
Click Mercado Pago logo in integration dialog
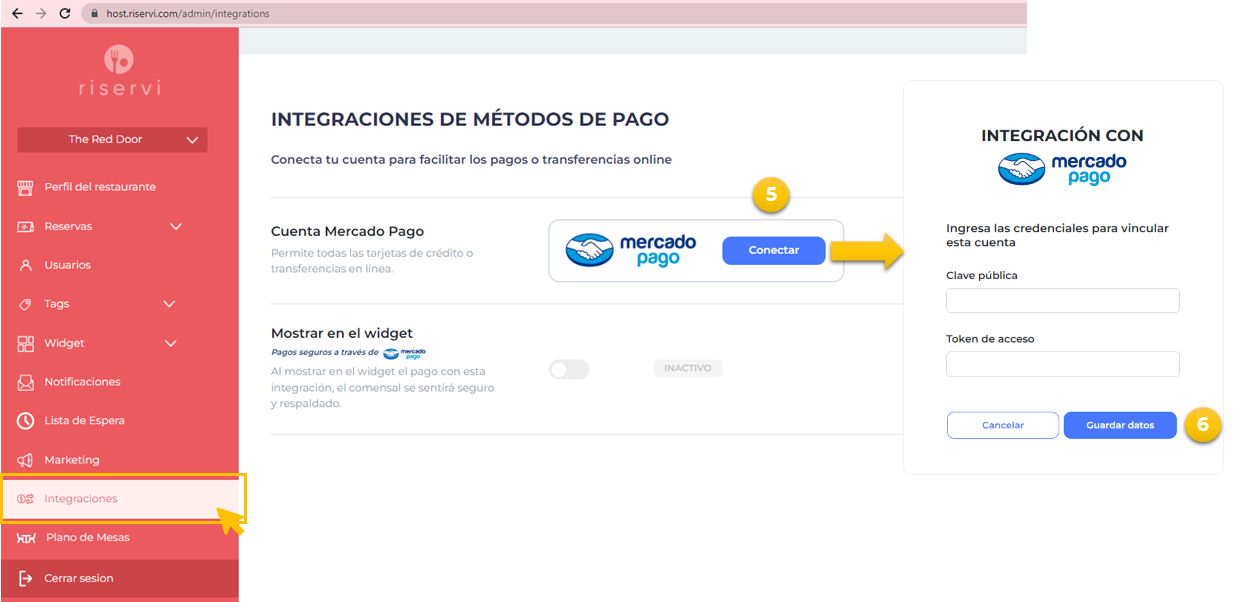(1062, 168)
